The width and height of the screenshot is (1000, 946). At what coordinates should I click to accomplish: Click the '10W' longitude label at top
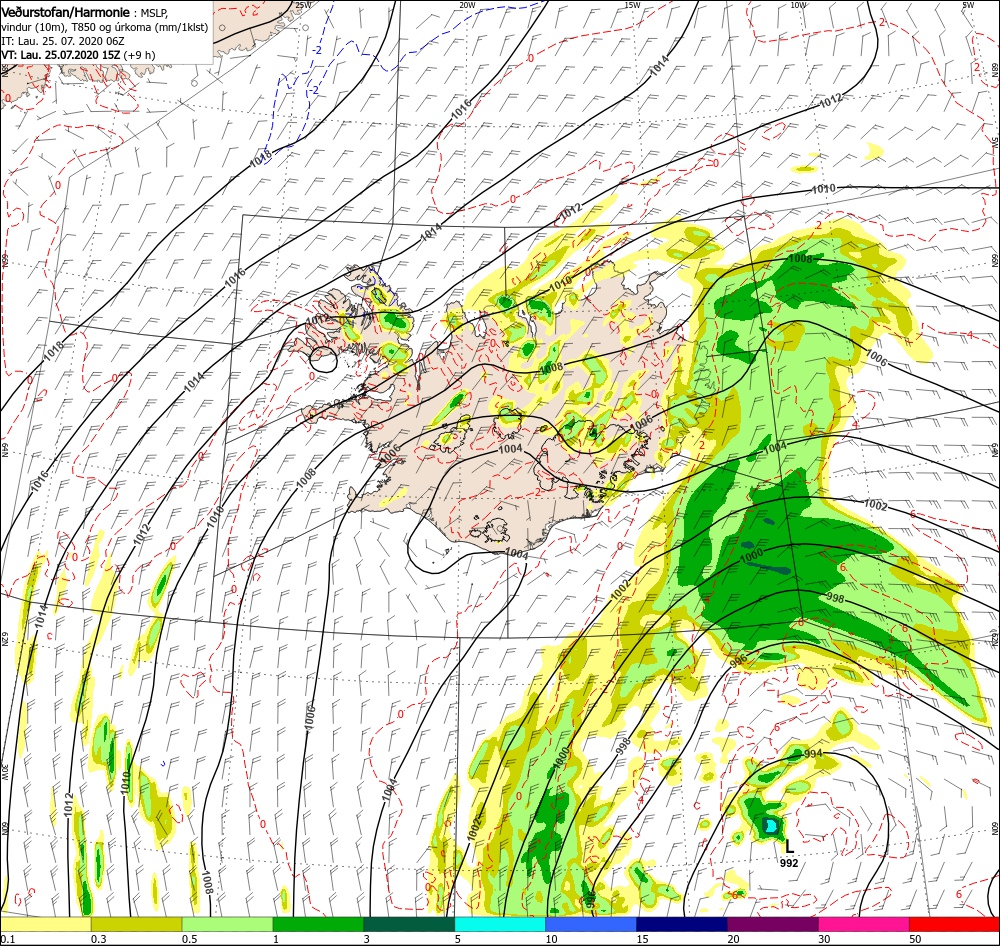click(798, 5)
